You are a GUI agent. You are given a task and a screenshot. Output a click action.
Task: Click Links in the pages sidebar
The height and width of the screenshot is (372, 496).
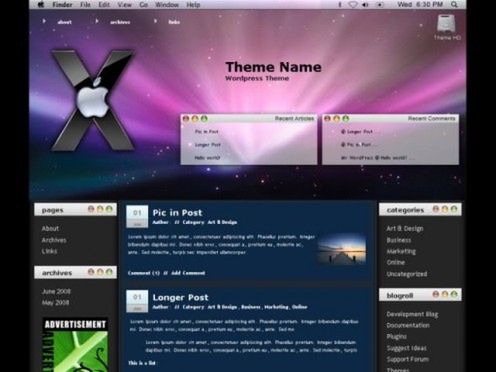[49, 251]
